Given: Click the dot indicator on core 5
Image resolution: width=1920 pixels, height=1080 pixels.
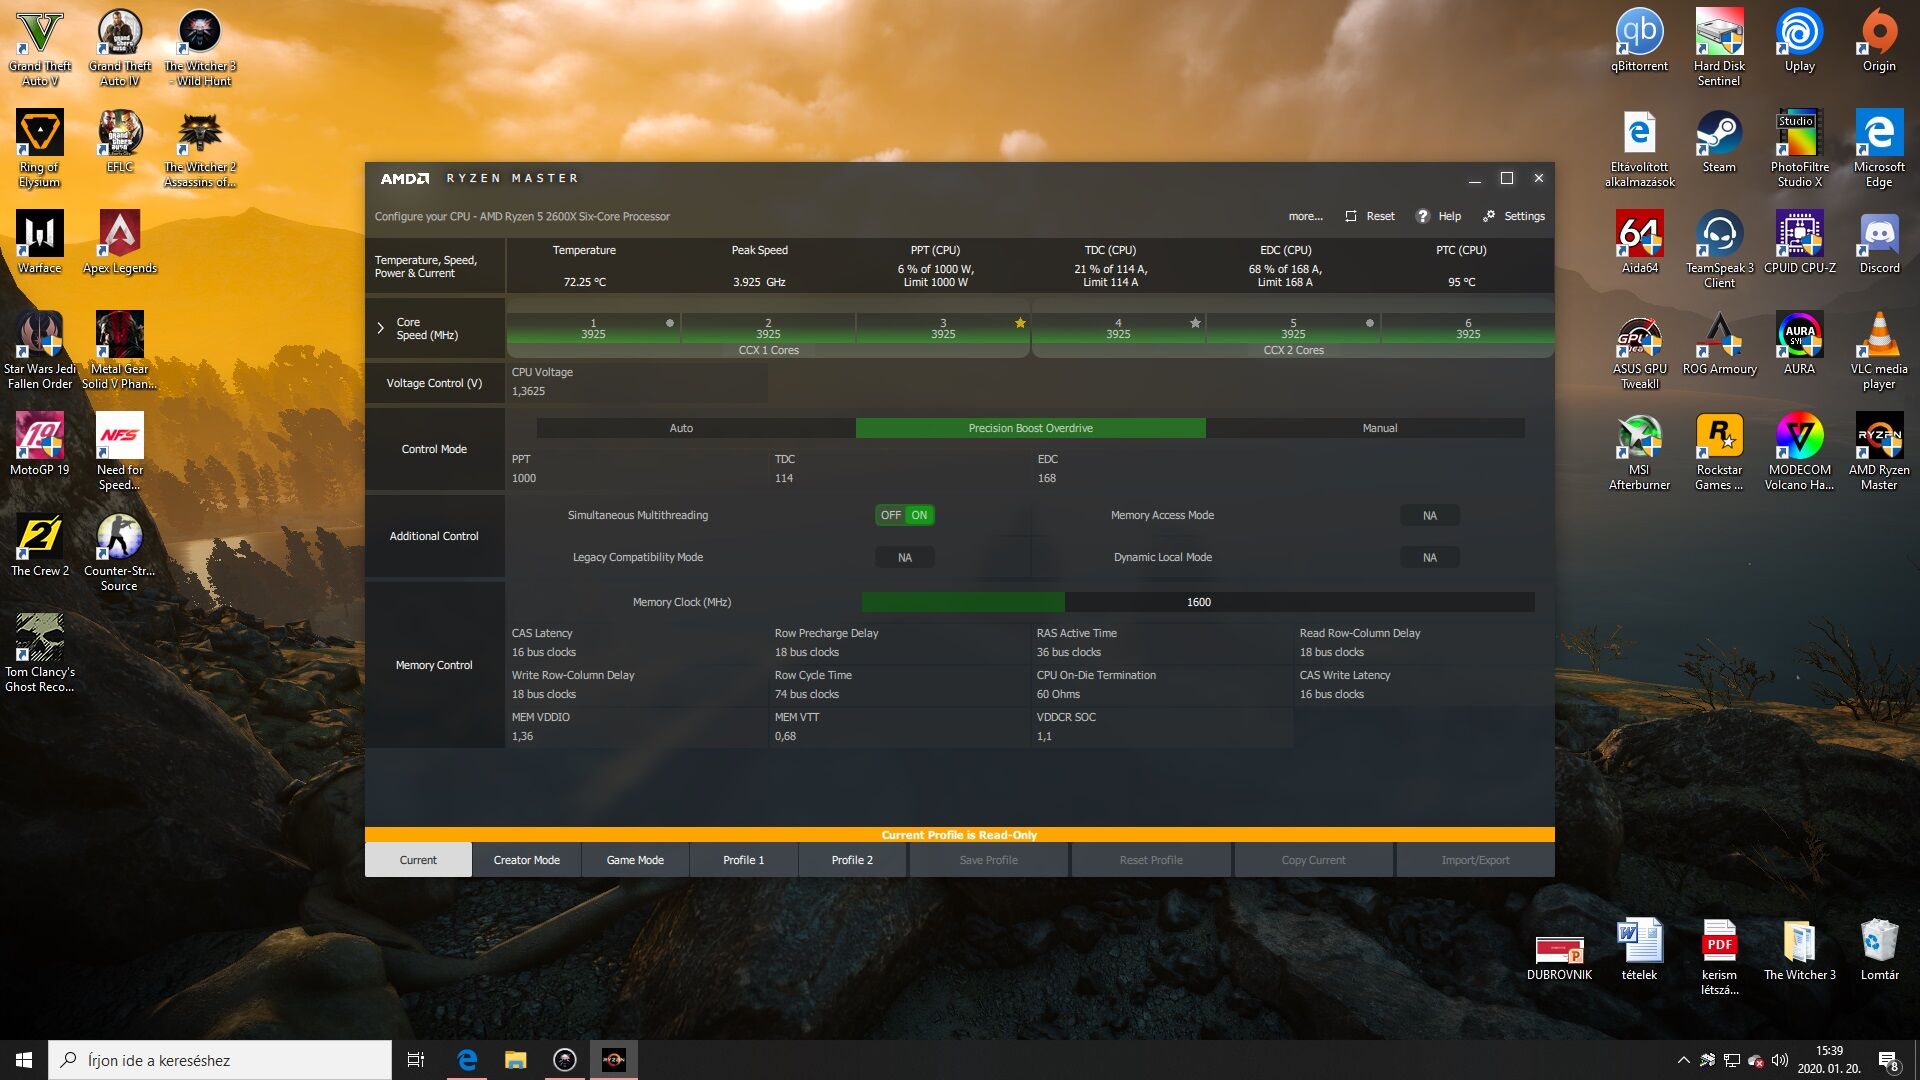Looking at the screenshot, I should (x=1370, y=323).
